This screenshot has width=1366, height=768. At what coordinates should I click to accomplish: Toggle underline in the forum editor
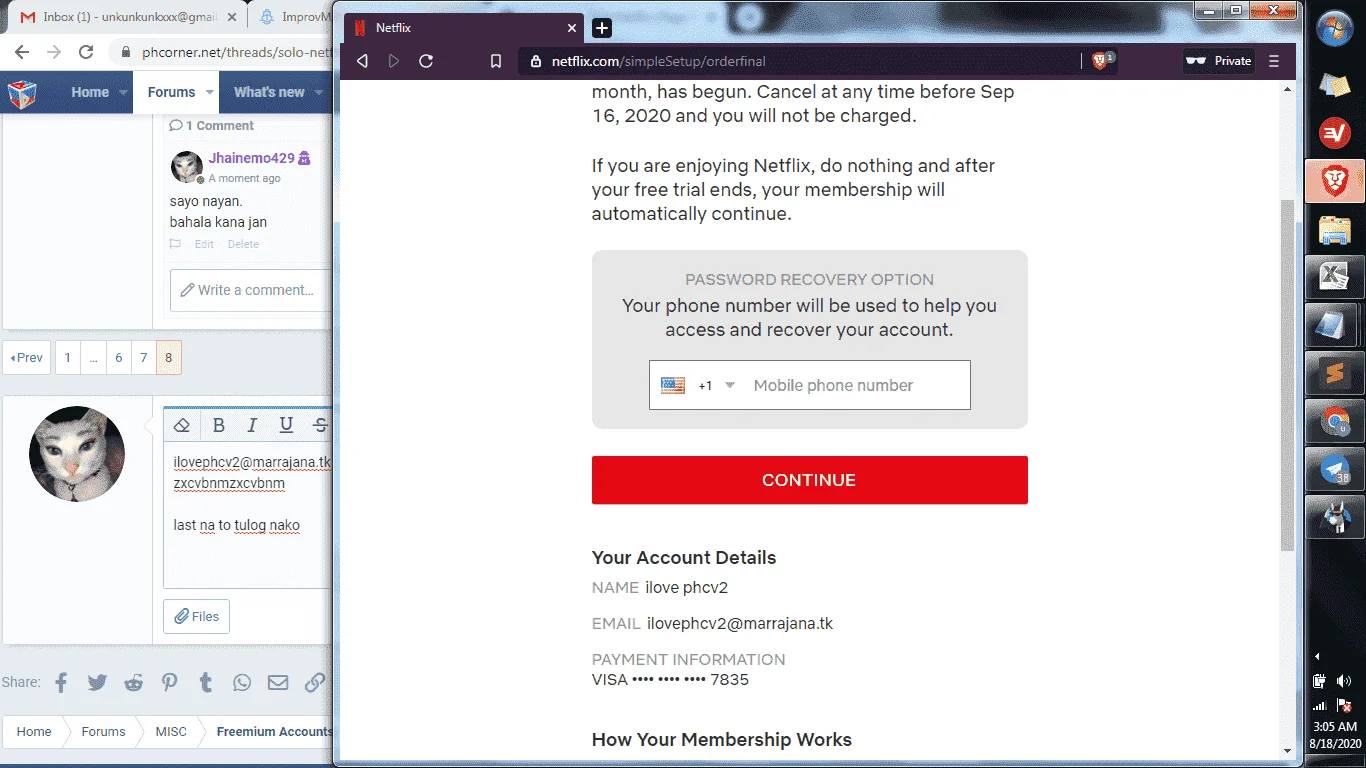click(x=286, y=425)
